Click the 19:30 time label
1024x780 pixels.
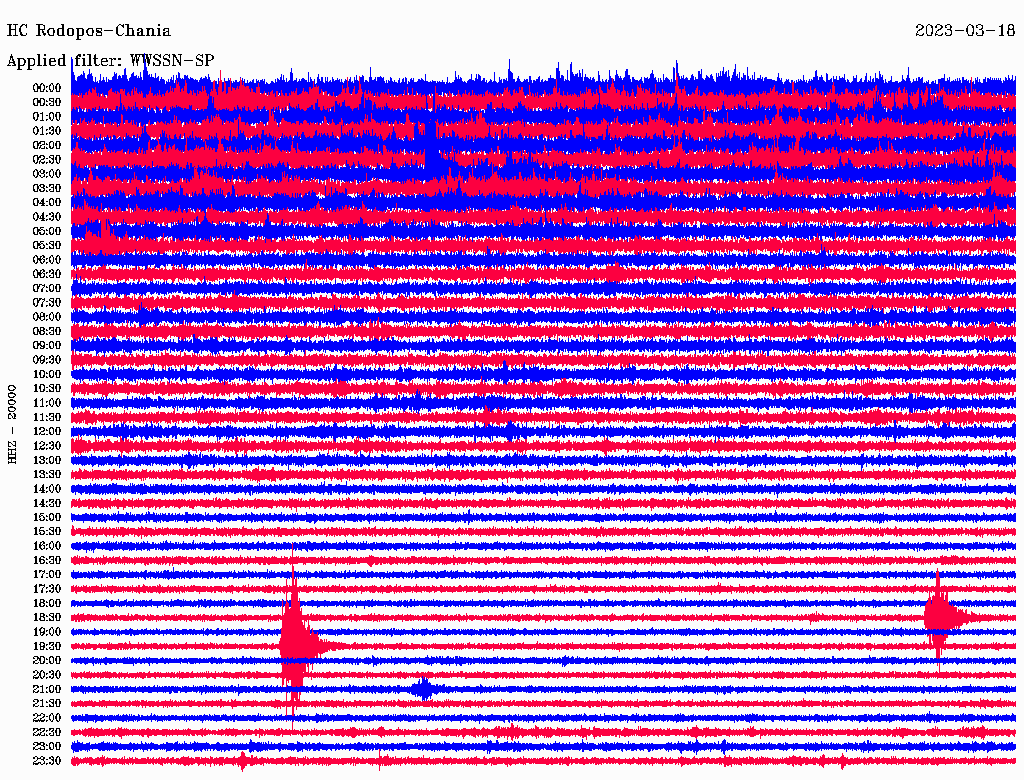tap(47, 647)
